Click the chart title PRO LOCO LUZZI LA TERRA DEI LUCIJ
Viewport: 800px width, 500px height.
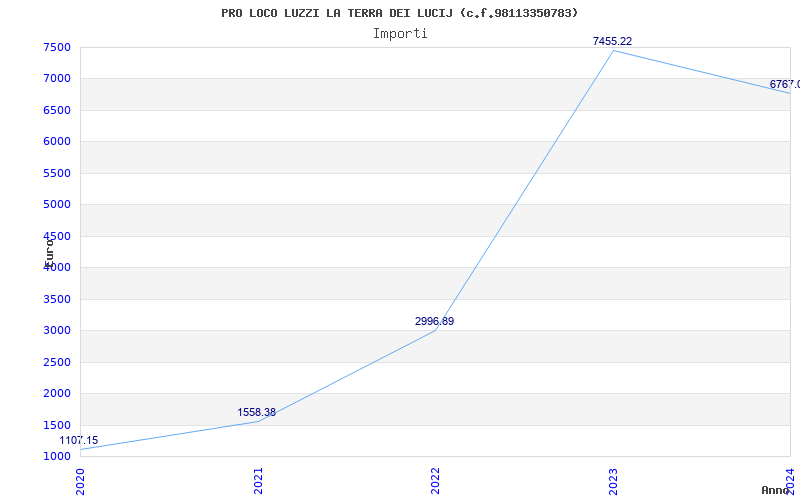click(400, 13)
